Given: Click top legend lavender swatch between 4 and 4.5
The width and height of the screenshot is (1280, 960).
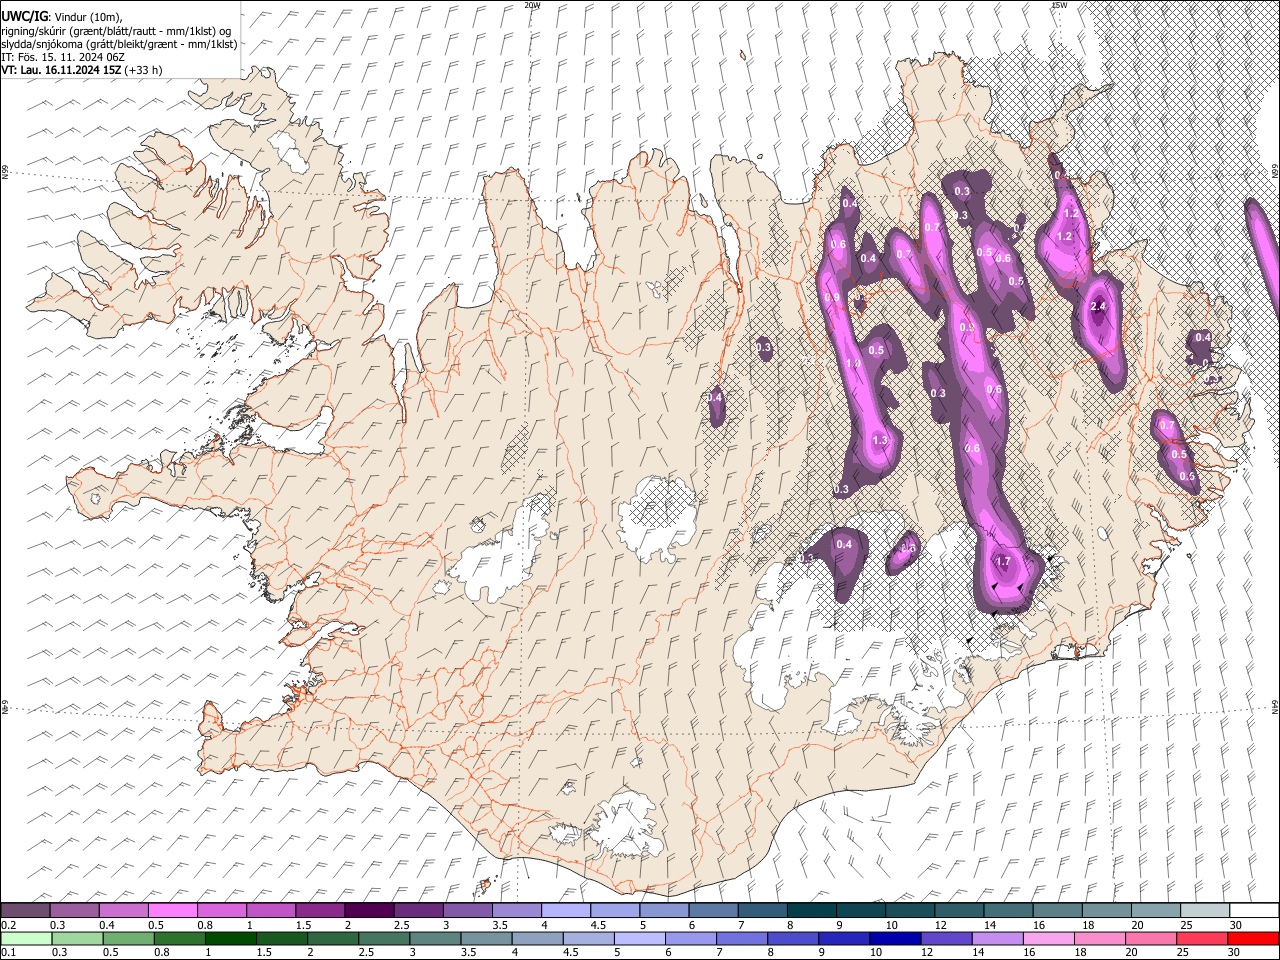Looking at the screenshot, I should pyautogui.click(x=566, y=910).
